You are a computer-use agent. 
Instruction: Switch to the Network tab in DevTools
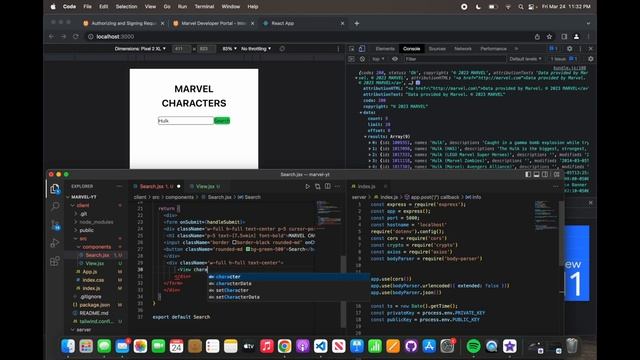click(x=463, y=49)
